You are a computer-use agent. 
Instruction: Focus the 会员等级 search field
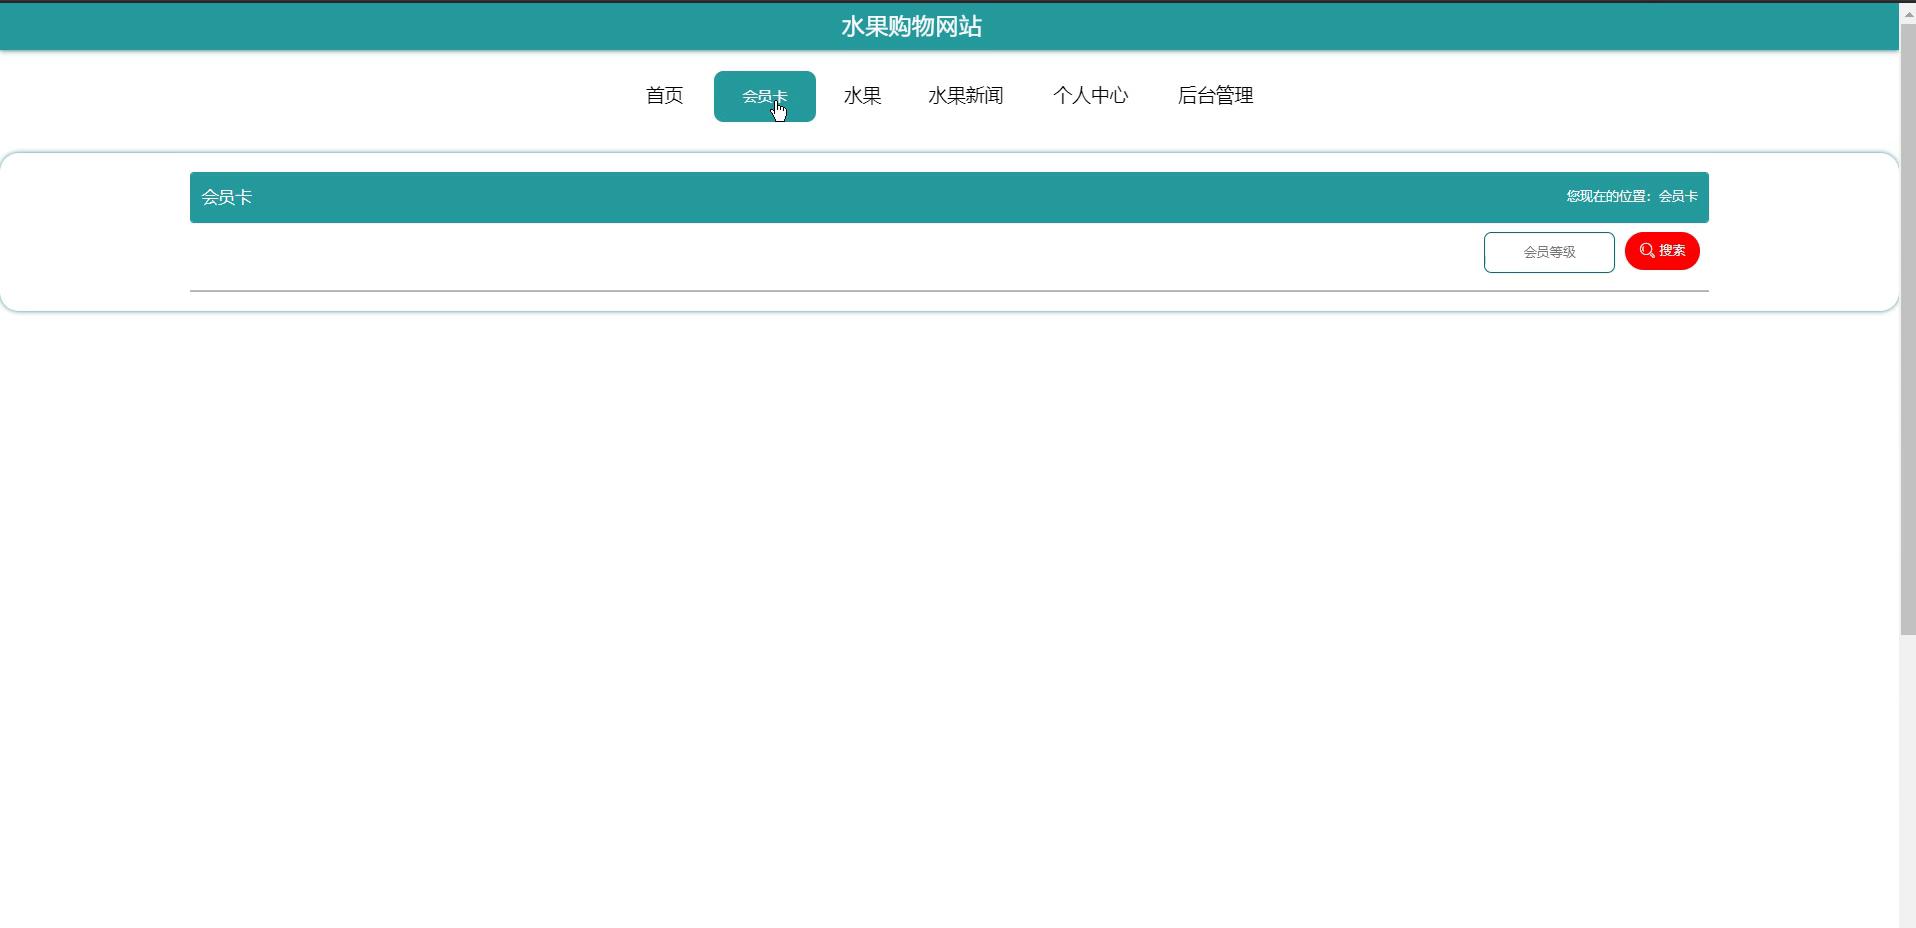click(x=1548, y=252)
